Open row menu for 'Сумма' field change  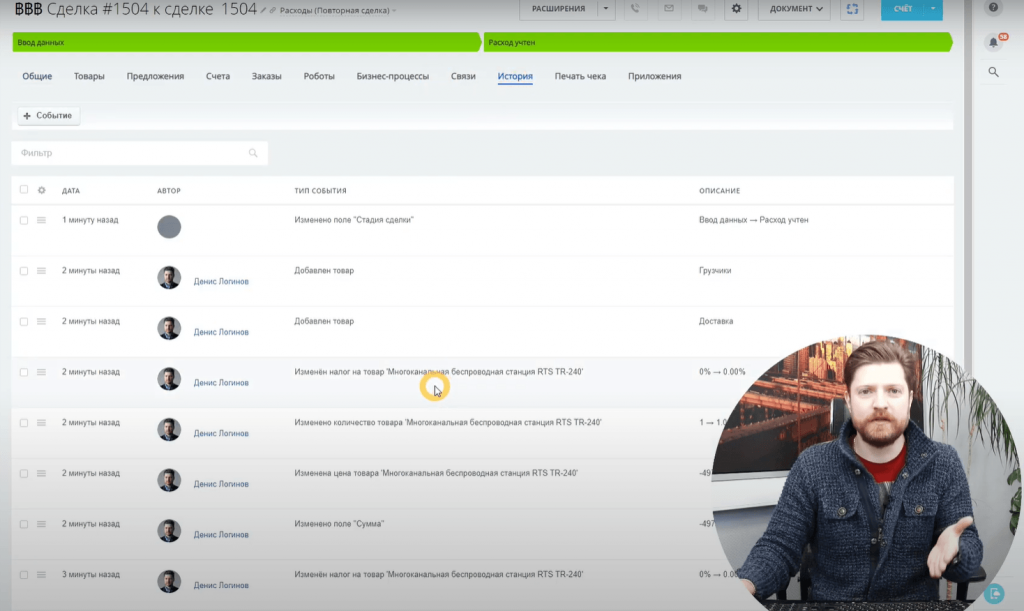pyautogui.click(x=41, y=524)
